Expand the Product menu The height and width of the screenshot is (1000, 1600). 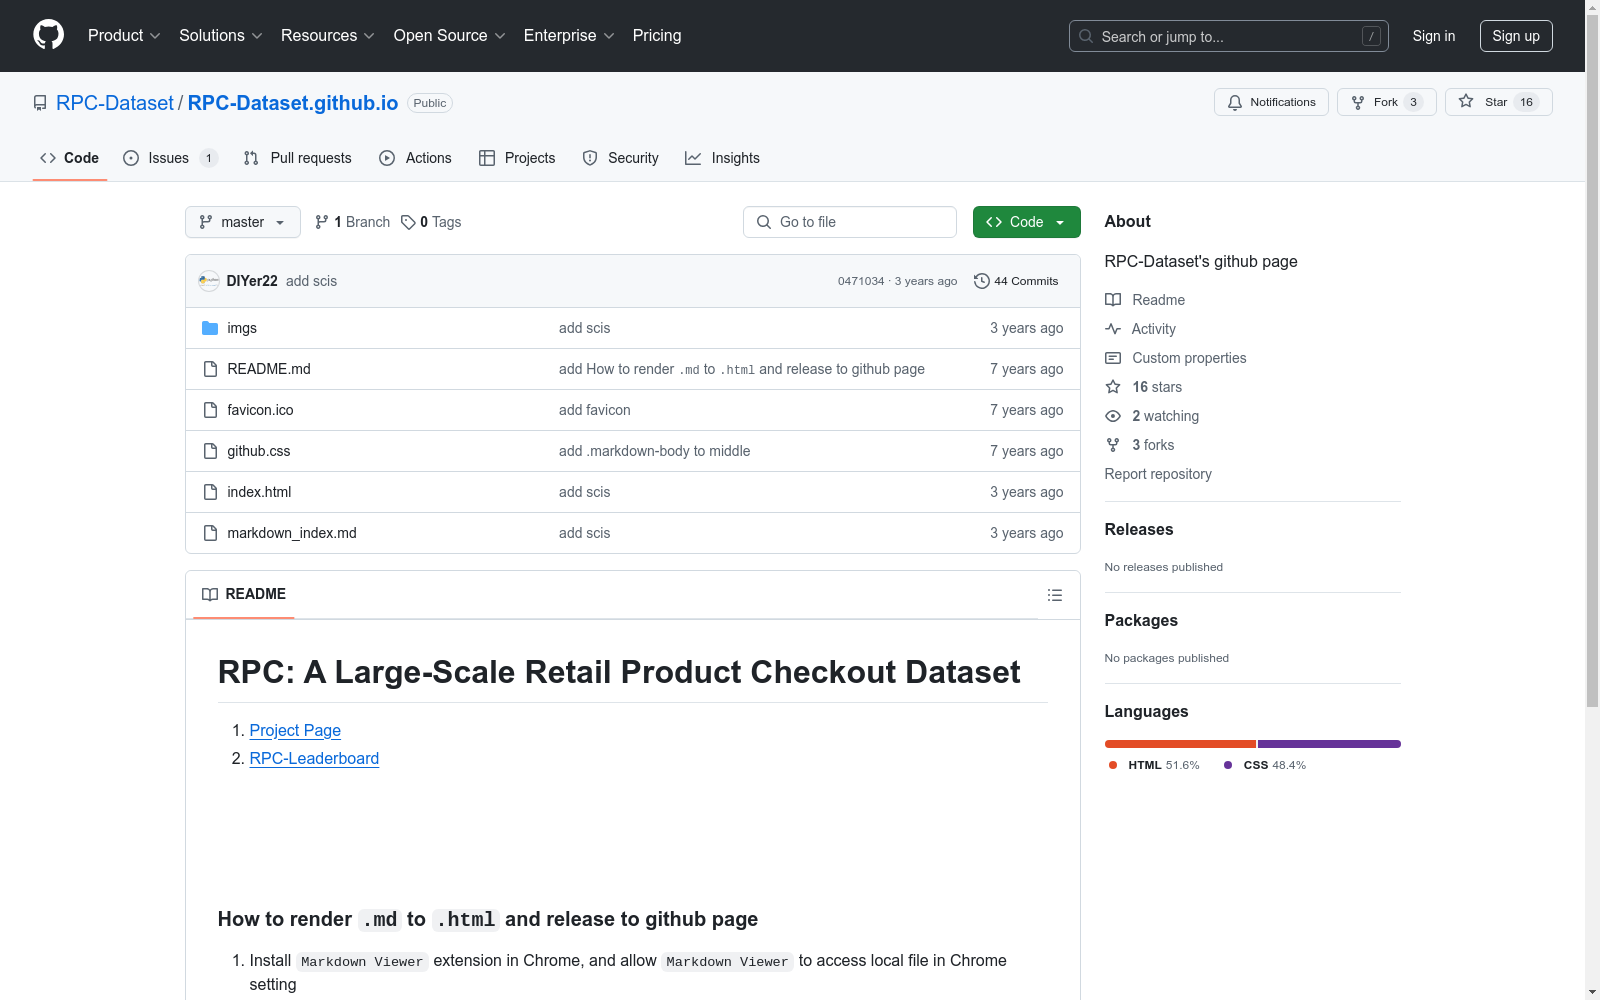pyautogui.click(x=124, y=35)
